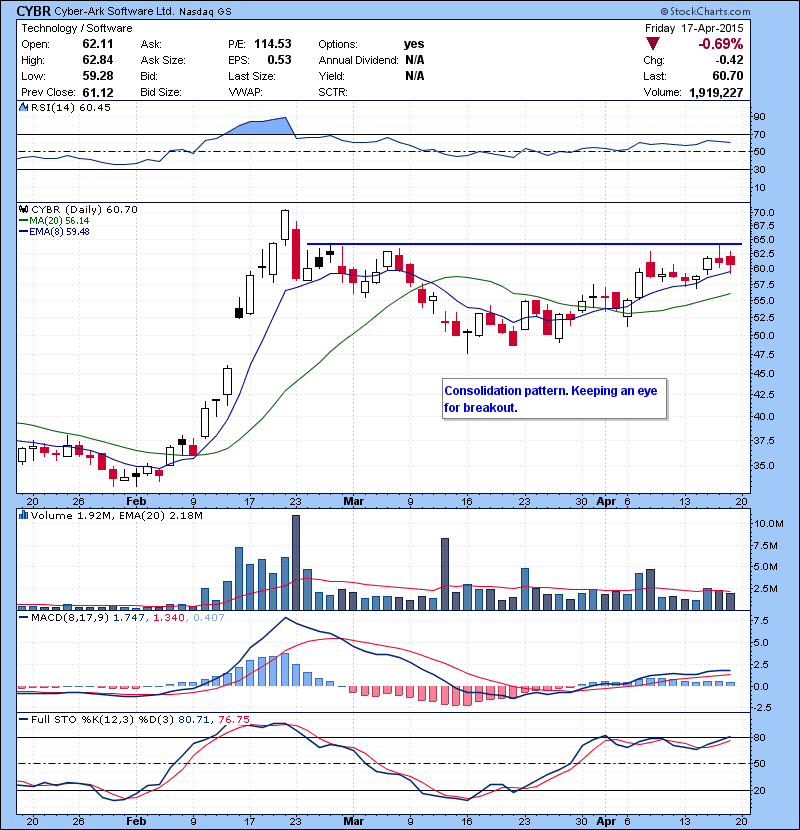Click the Nasdaq GS exchange label
Screen dimensions: 800x830
(205, 12)
